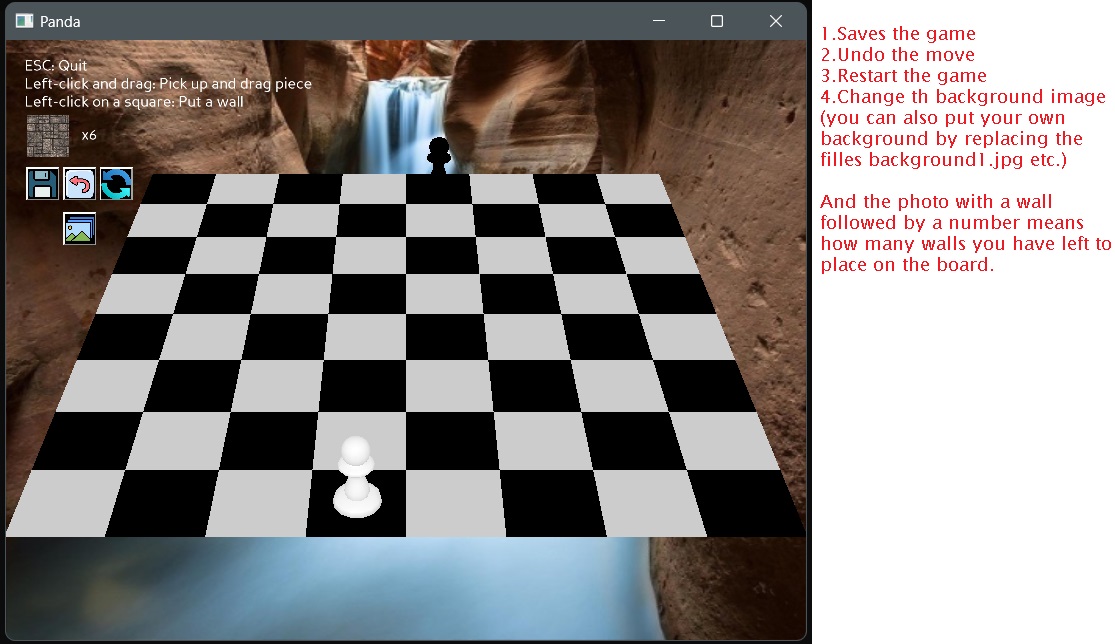Save the game using the floppy disk icon
This screenshot has height=644, width=1115.
[x=41, y=183]
